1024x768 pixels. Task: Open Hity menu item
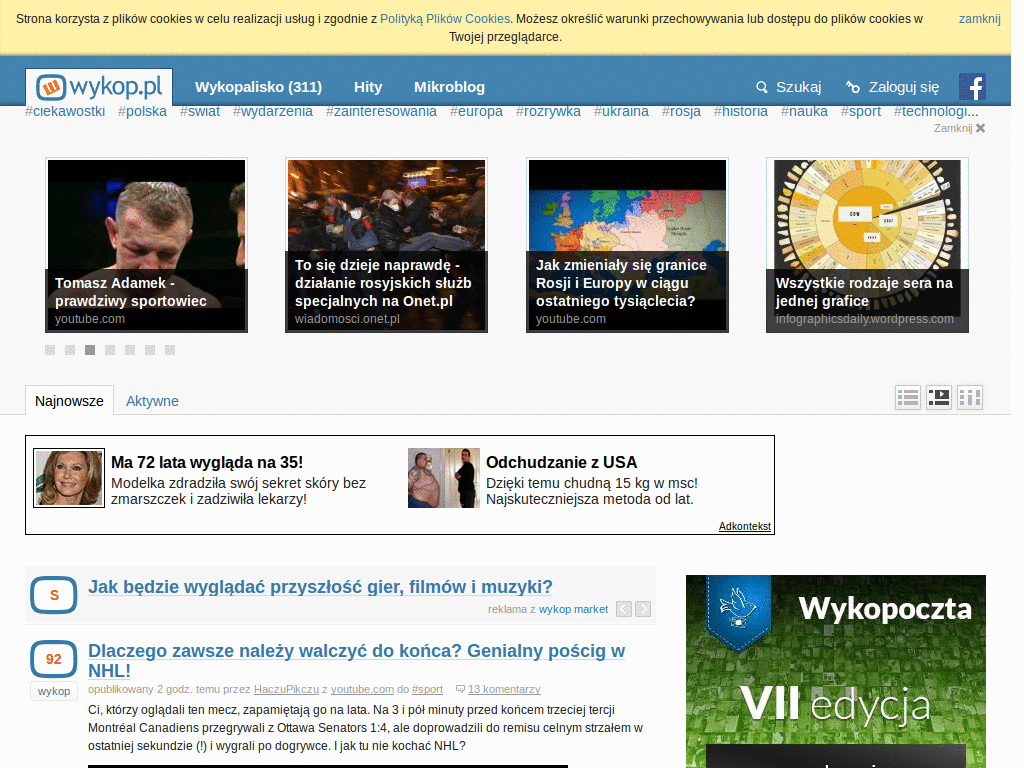coord(368,87)
